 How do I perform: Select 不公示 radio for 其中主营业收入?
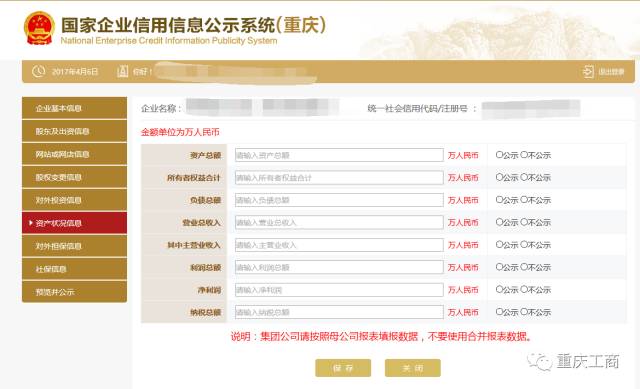(524, 245)
